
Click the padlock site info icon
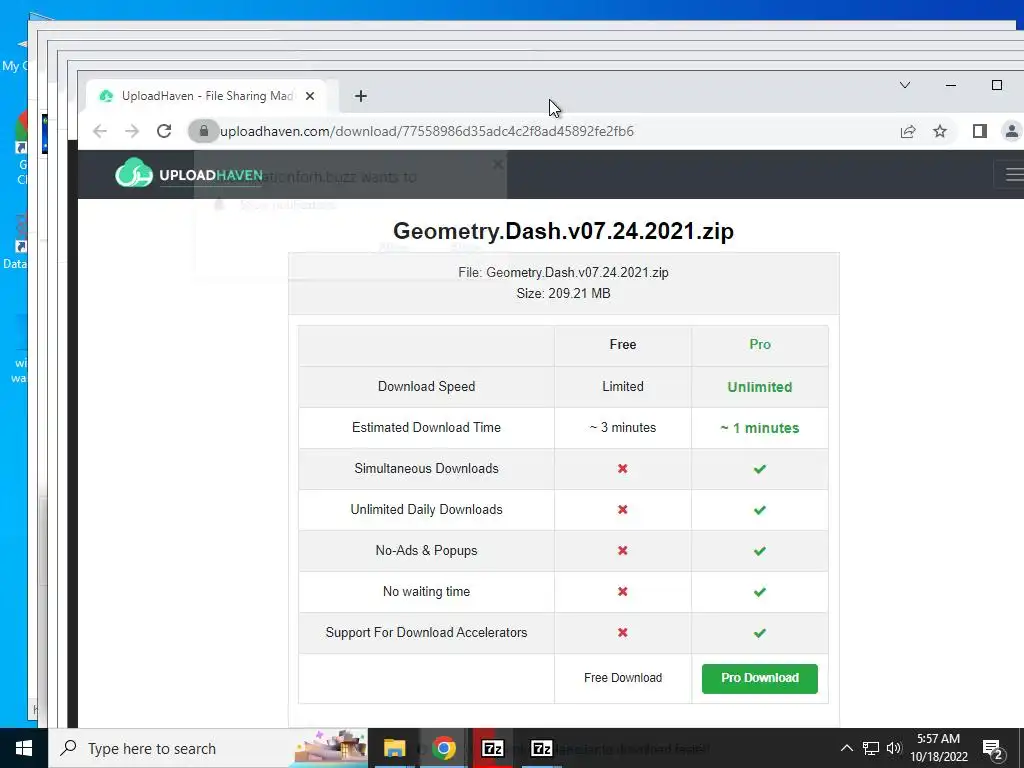(x=204, y=131)
